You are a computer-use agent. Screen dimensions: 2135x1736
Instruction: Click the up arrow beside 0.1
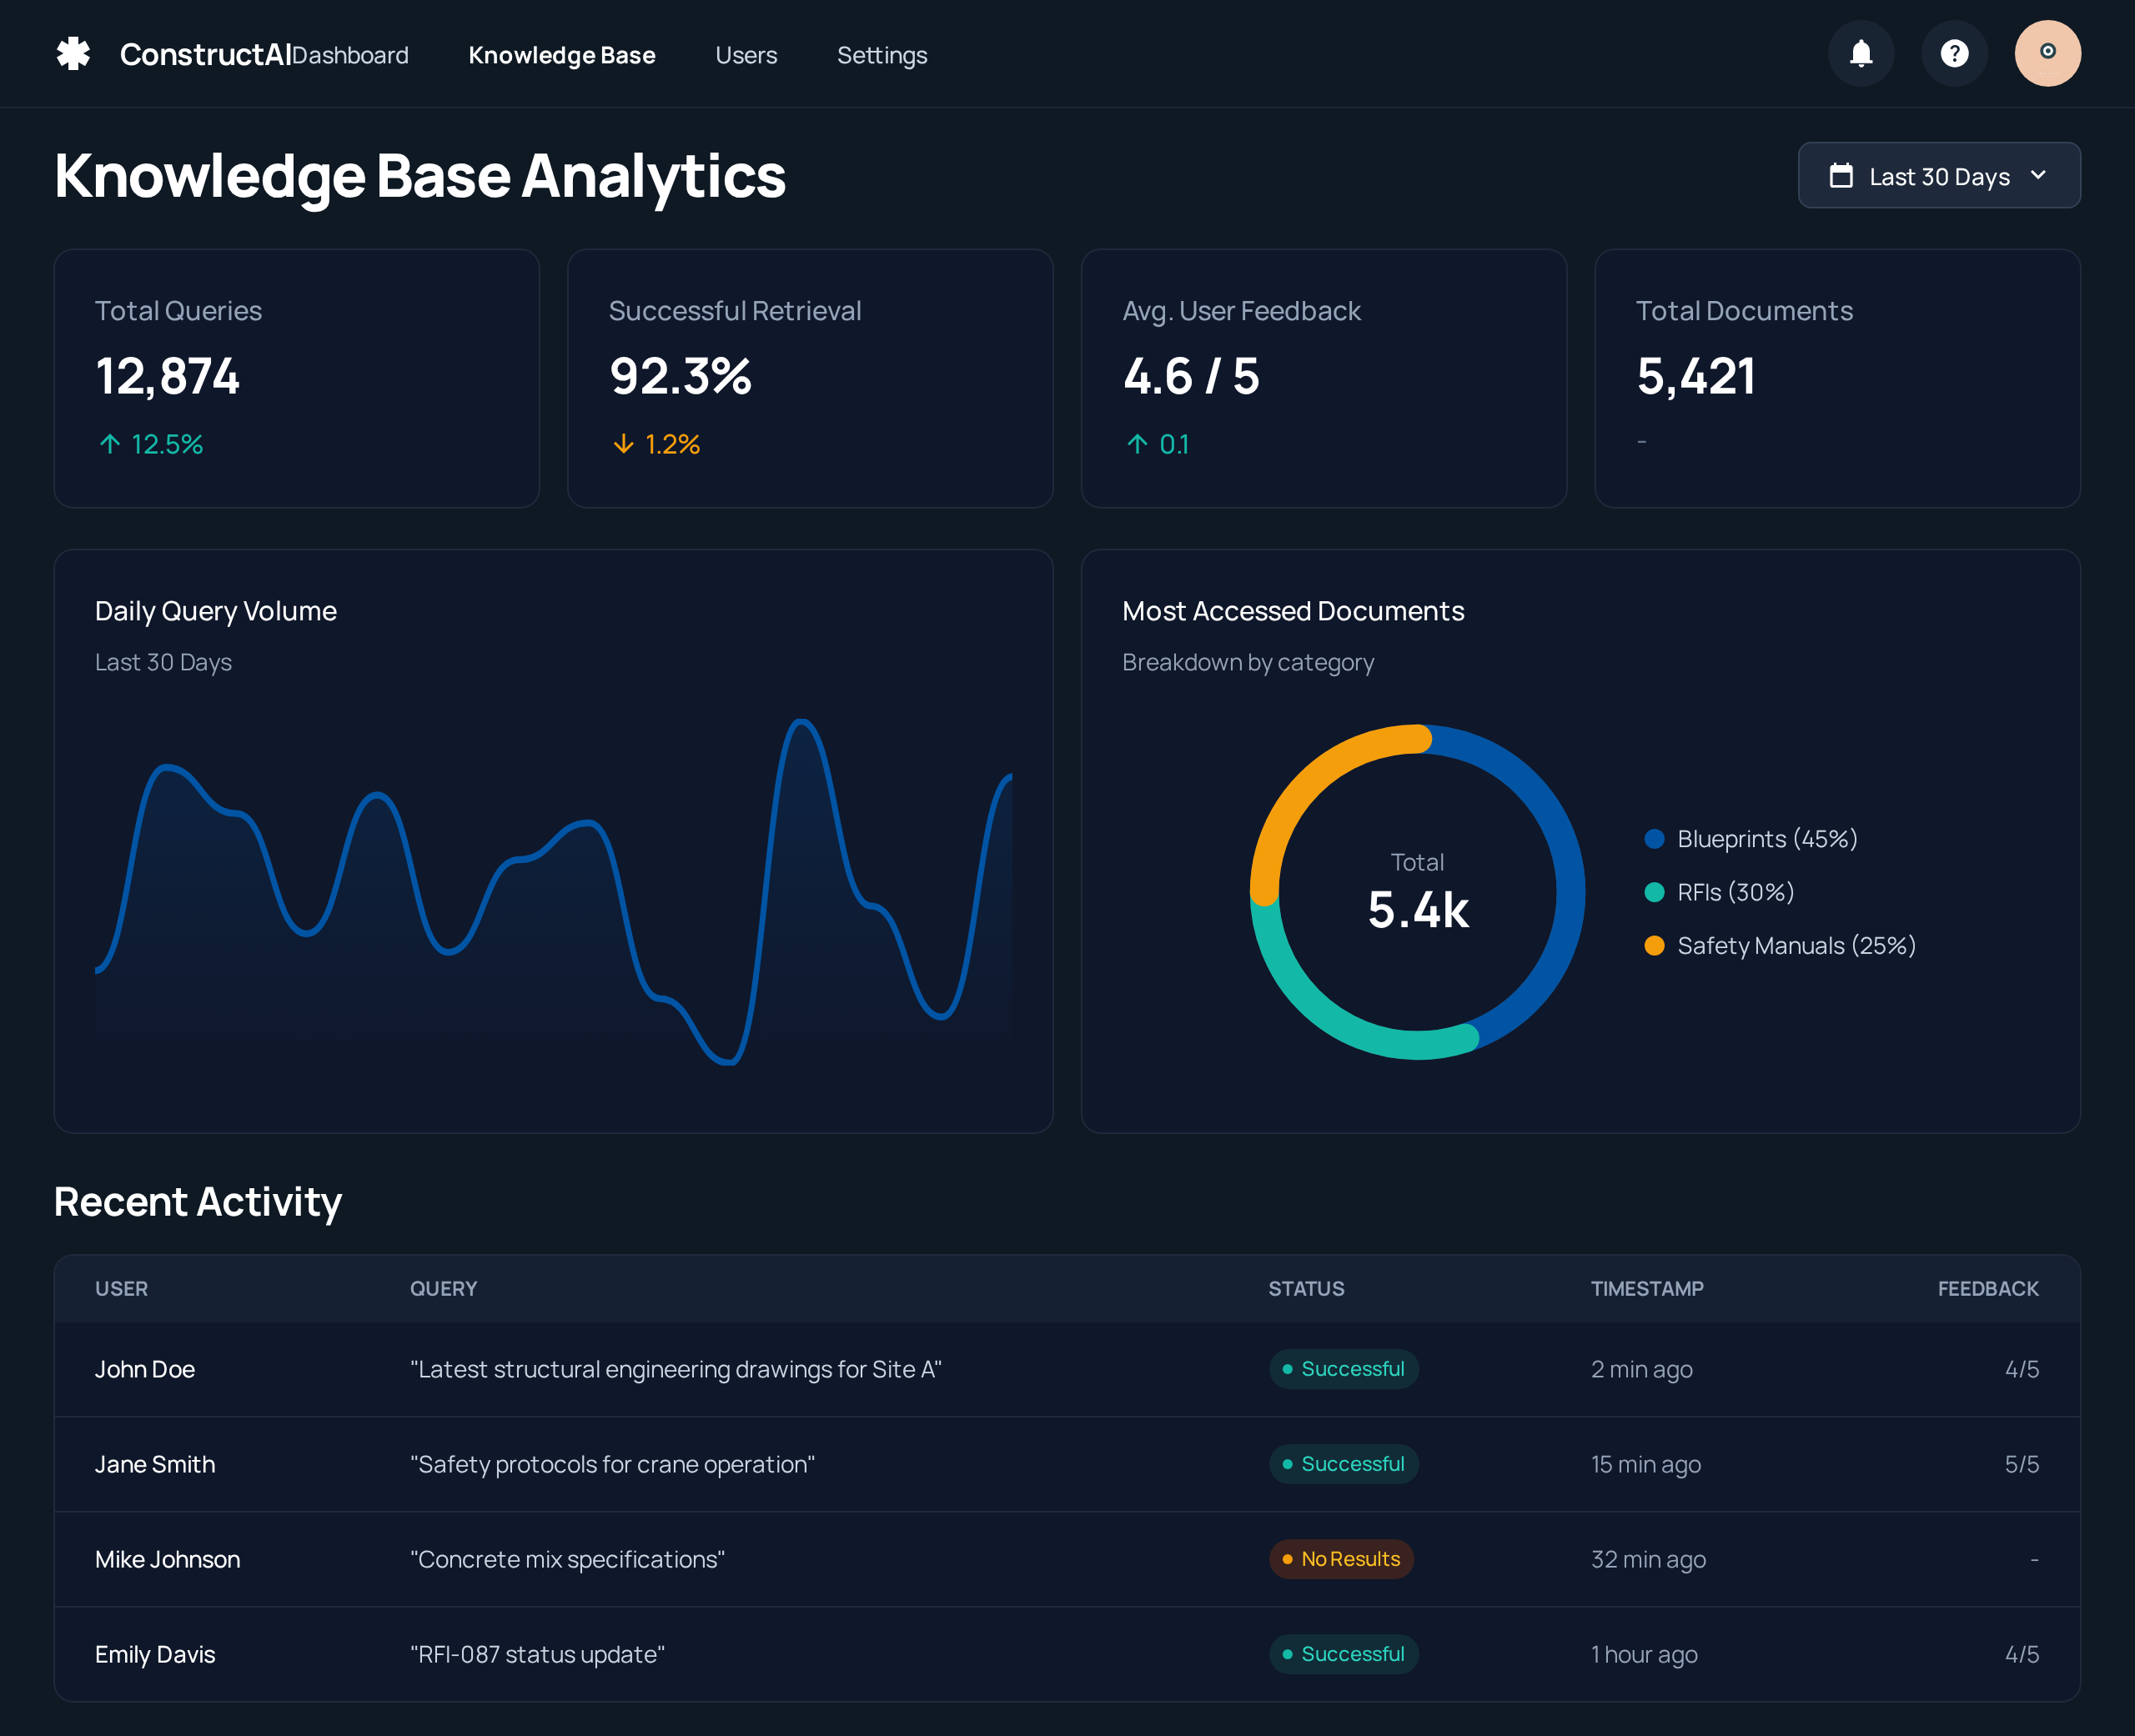point(1137,444)
